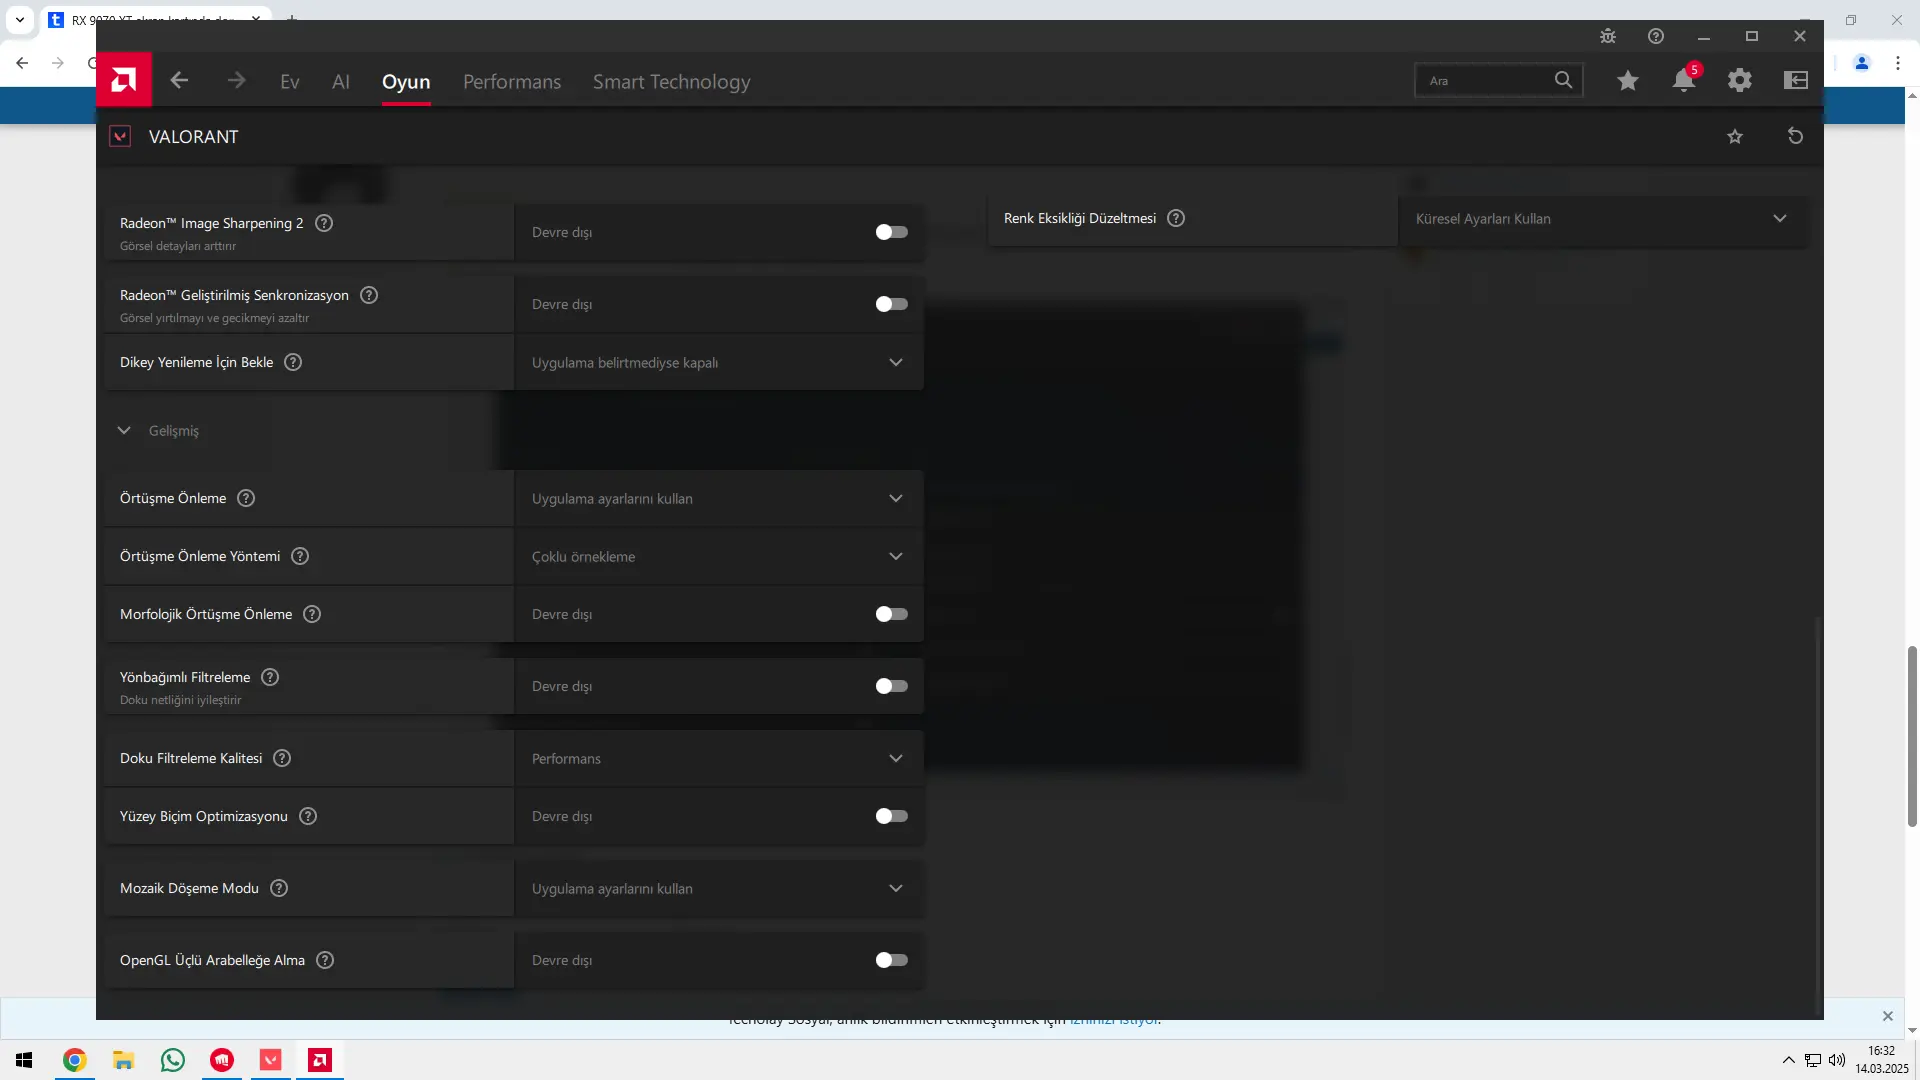Select the RX 9070 XT browser tab
This screenshot has width=1920, height=1080.
pyautogui.click(x=155, y=19)
